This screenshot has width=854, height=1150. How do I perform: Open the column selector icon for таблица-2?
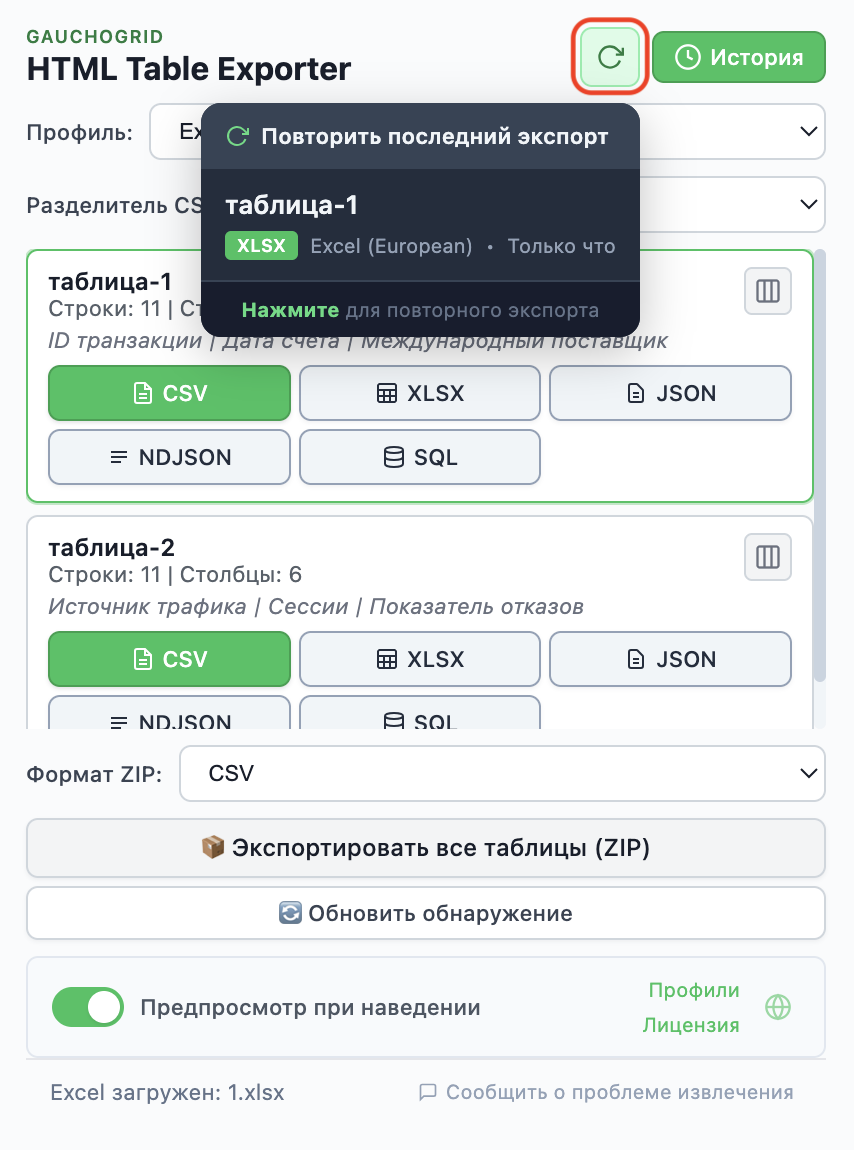pos(767,557)
